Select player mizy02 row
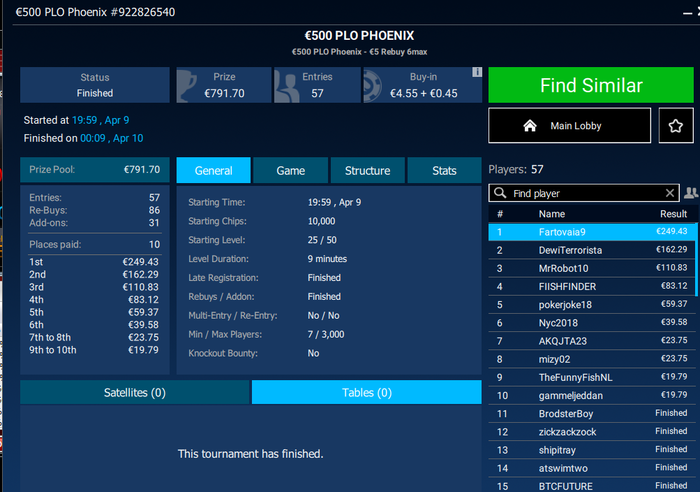This screenshot has height=492, width=700. click(592, 359)
